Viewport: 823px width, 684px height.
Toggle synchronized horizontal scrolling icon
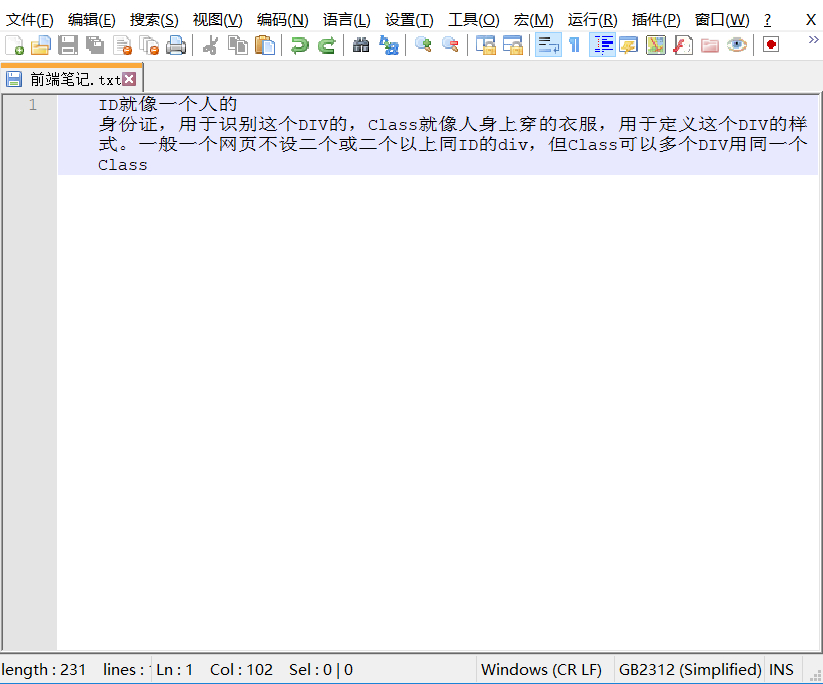tap(512, 45)
